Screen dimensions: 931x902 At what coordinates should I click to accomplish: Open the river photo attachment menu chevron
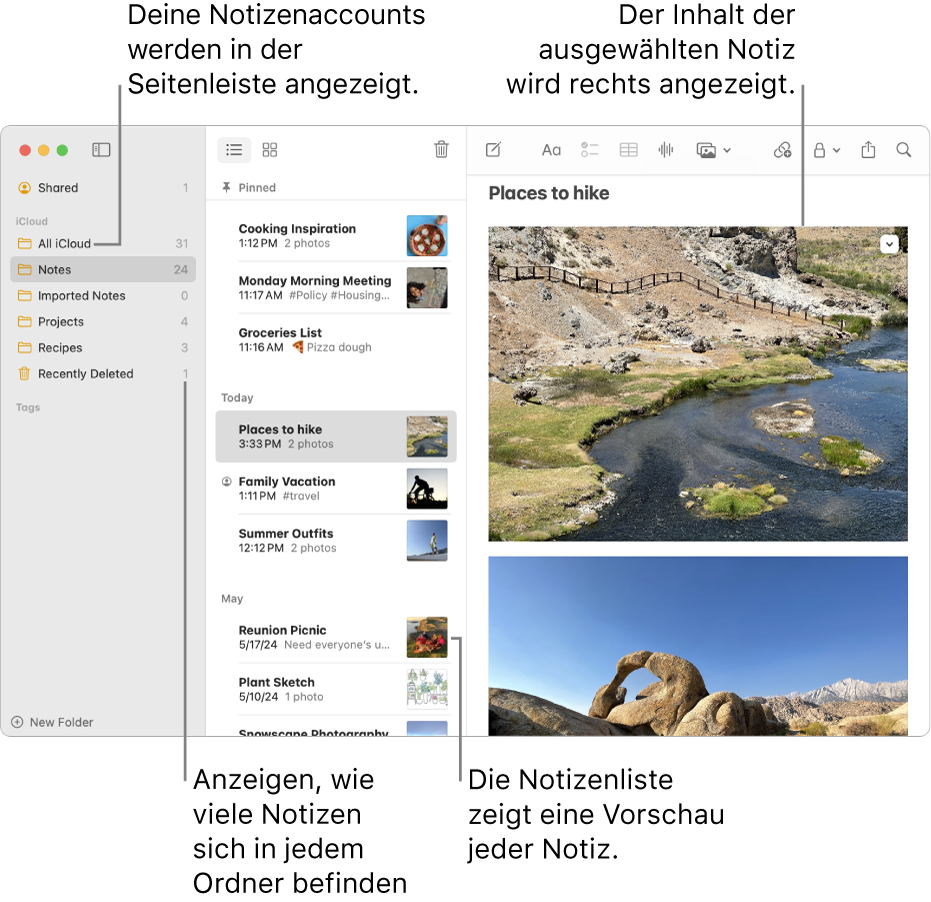point(889,244)
